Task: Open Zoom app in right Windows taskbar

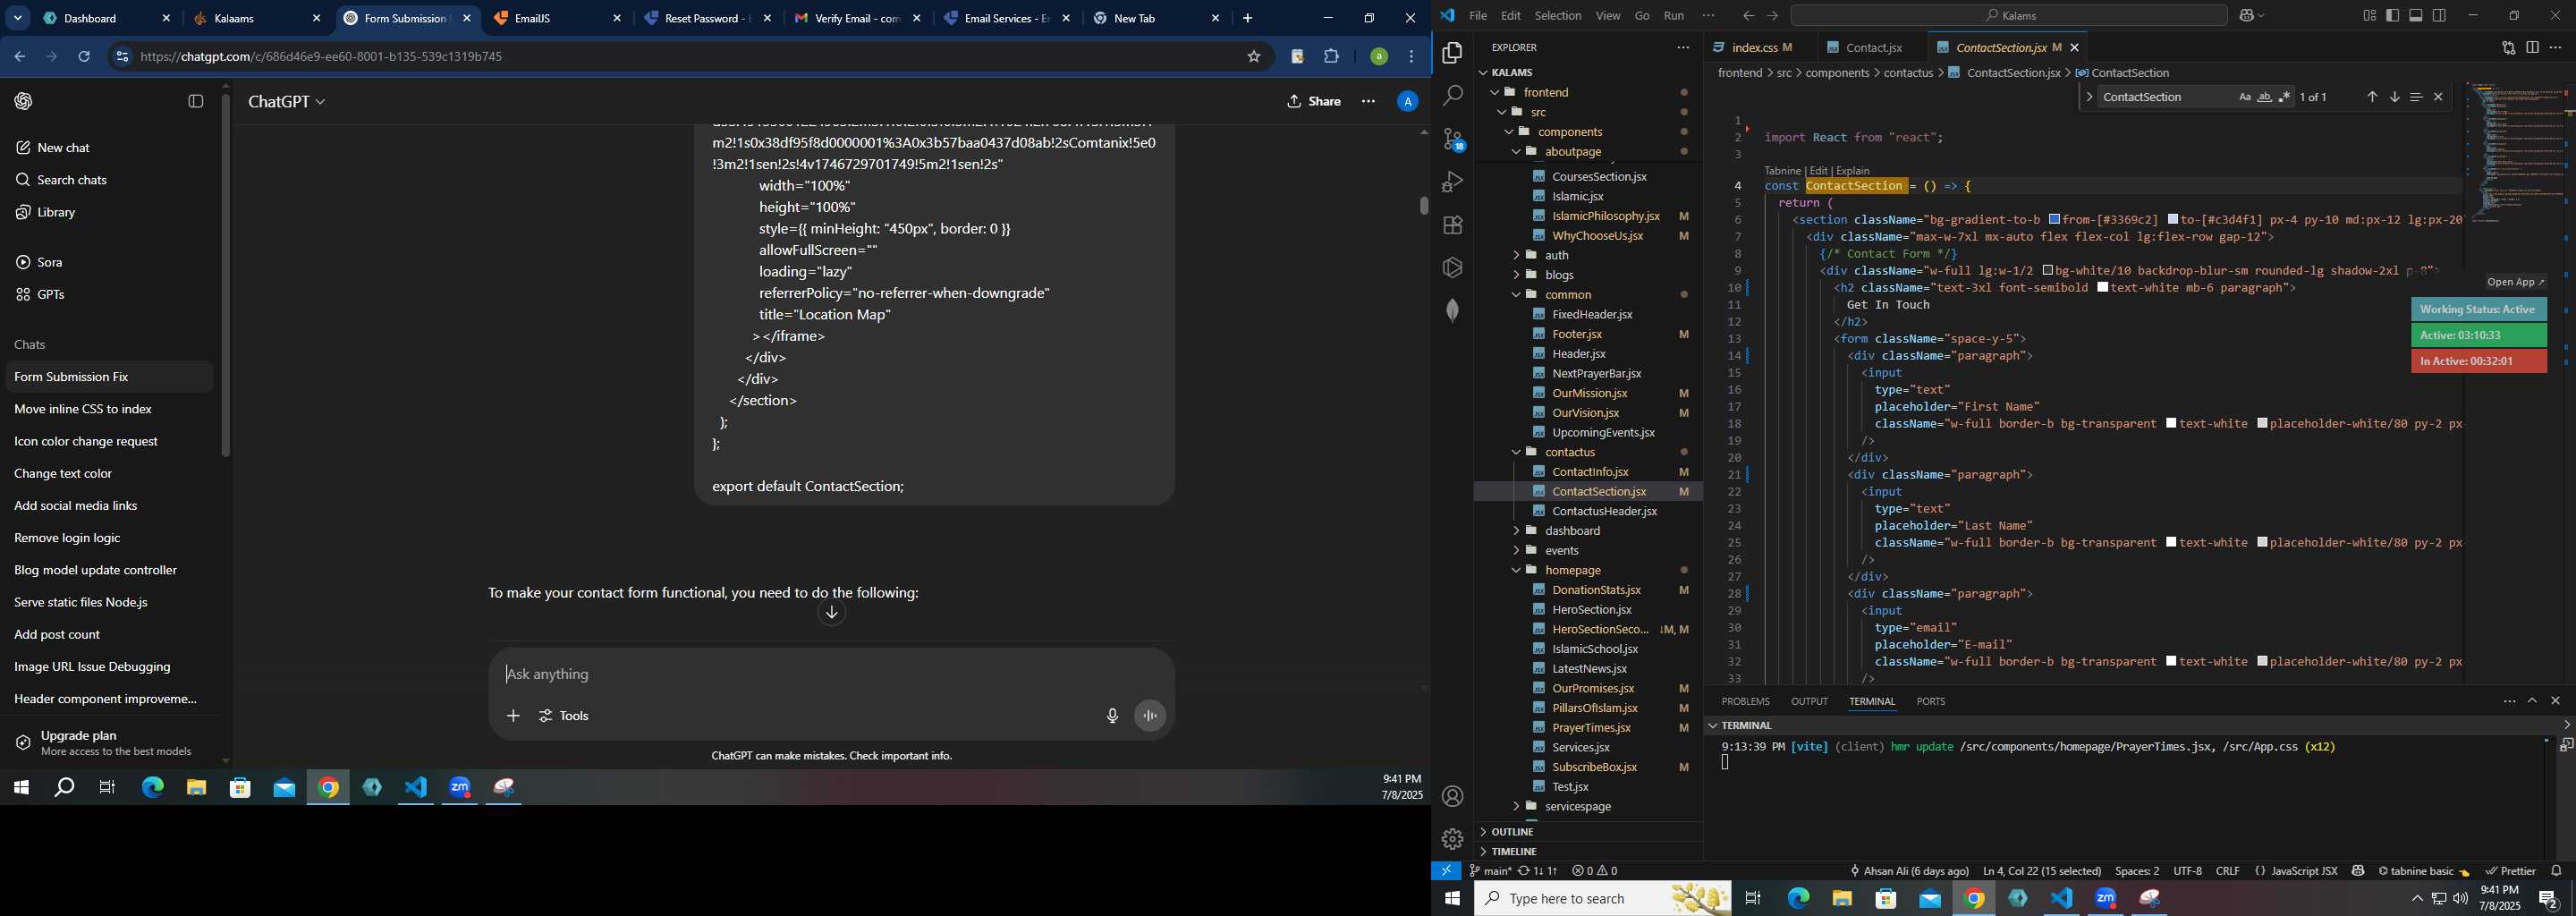Action: [2106, 899]
